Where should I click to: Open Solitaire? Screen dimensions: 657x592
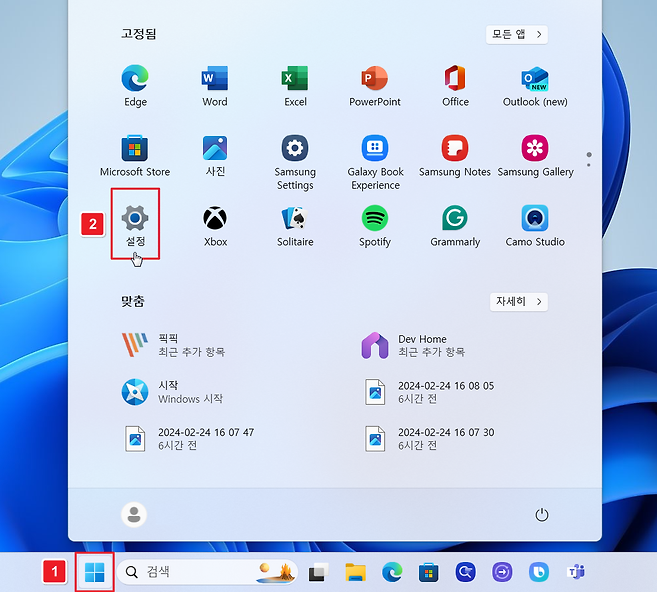[x=295, y=226]
